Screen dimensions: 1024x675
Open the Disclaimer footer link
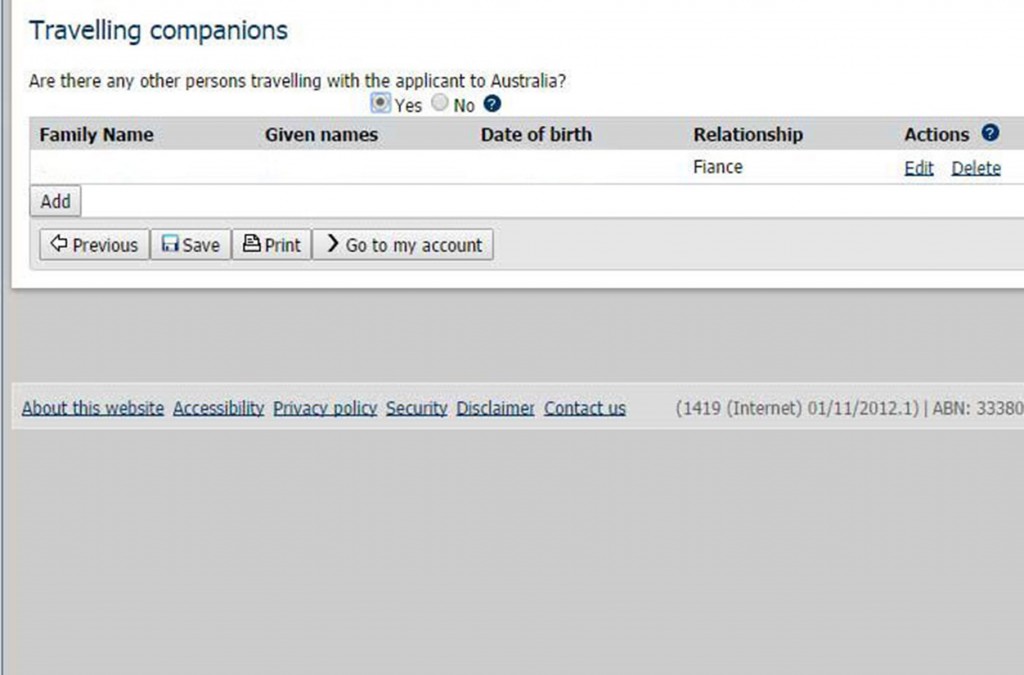495,408
